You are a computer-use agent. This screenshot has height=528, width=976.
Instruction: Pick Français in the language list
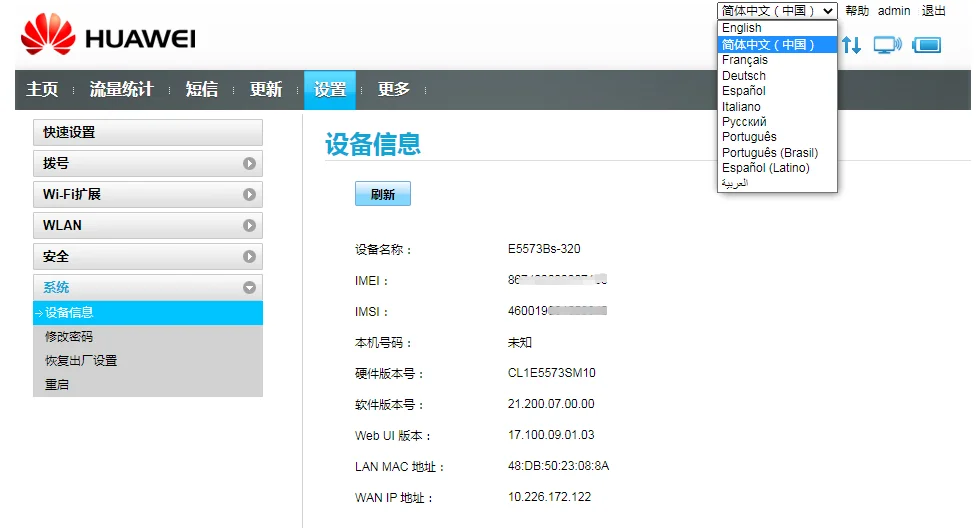(777, 60)
